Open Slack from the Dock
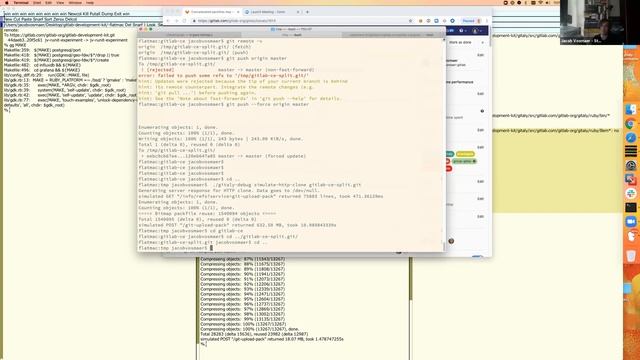This screenshot has width=640, height=360. coord(631,193)
